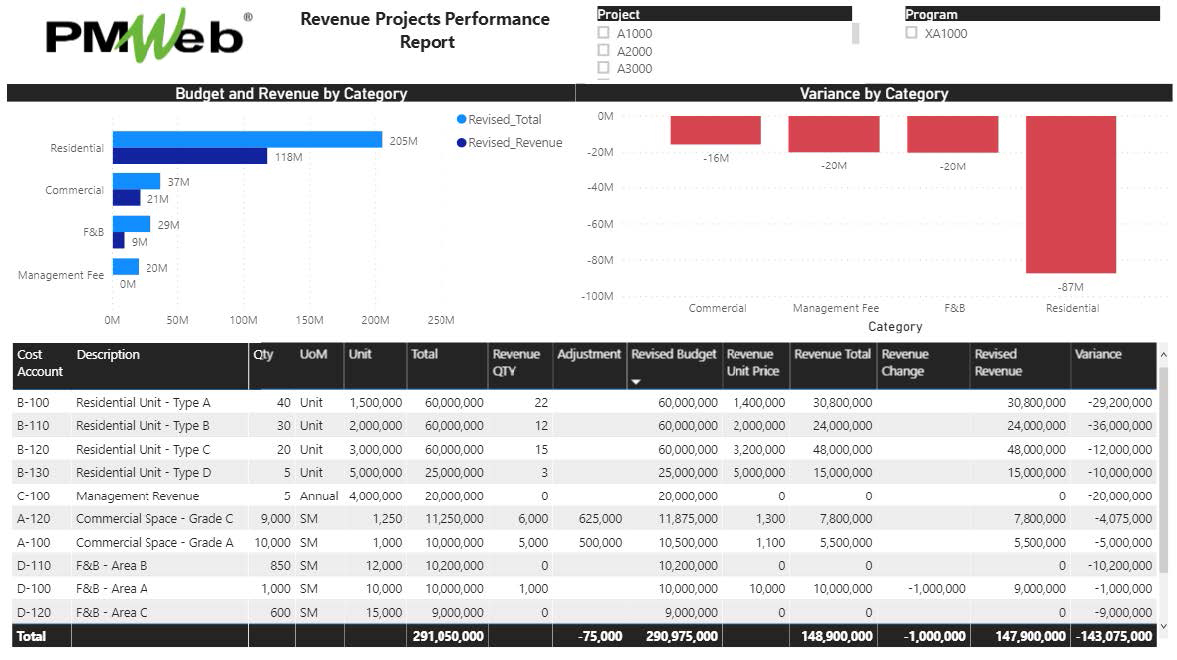The width and height of the screenshot is (1177, 660).
Task: Click the -16M Commercial variance bar
Action: tap(716, 130)
